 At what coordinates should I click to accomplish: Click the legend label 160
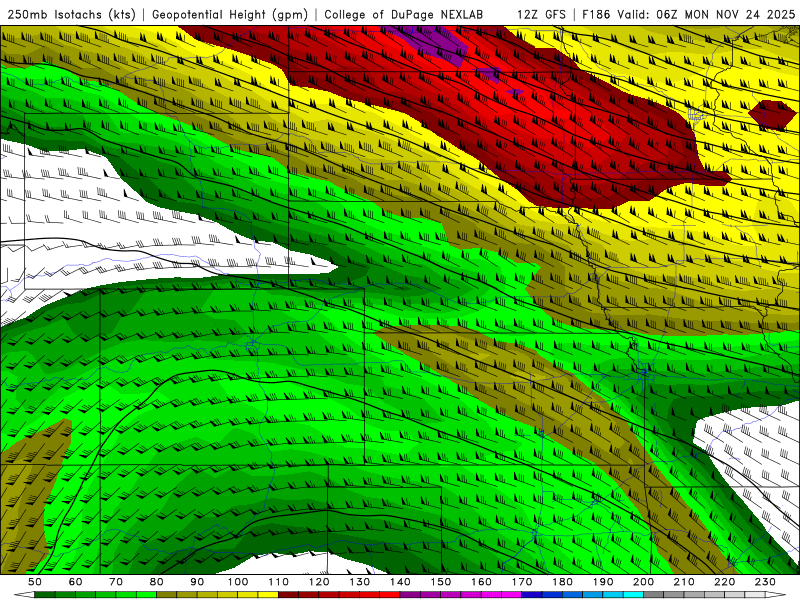[481, 582]
